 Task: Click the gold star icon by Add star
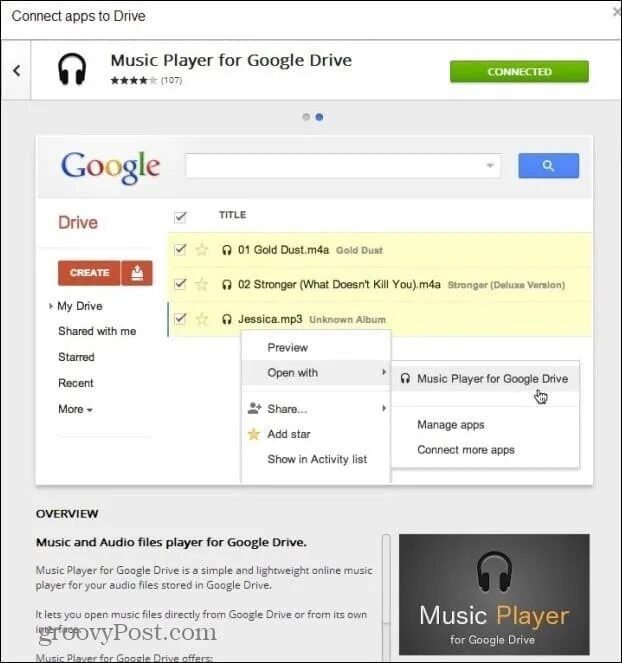(254, 434)
